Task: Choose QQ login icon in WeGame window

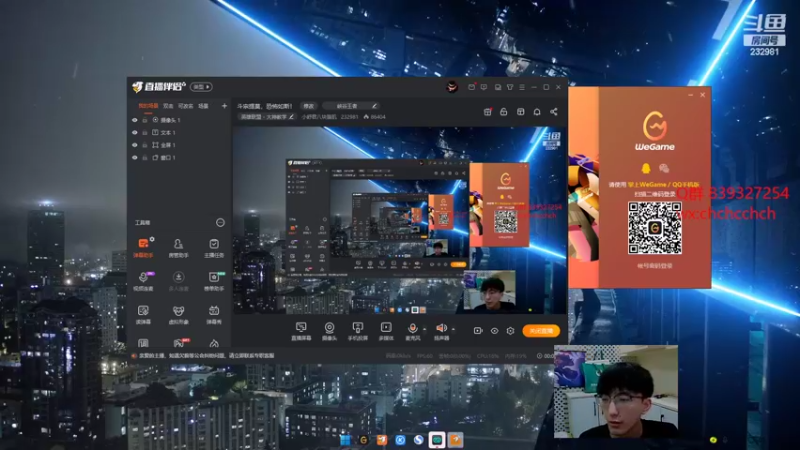Action: tap(646, 168)
